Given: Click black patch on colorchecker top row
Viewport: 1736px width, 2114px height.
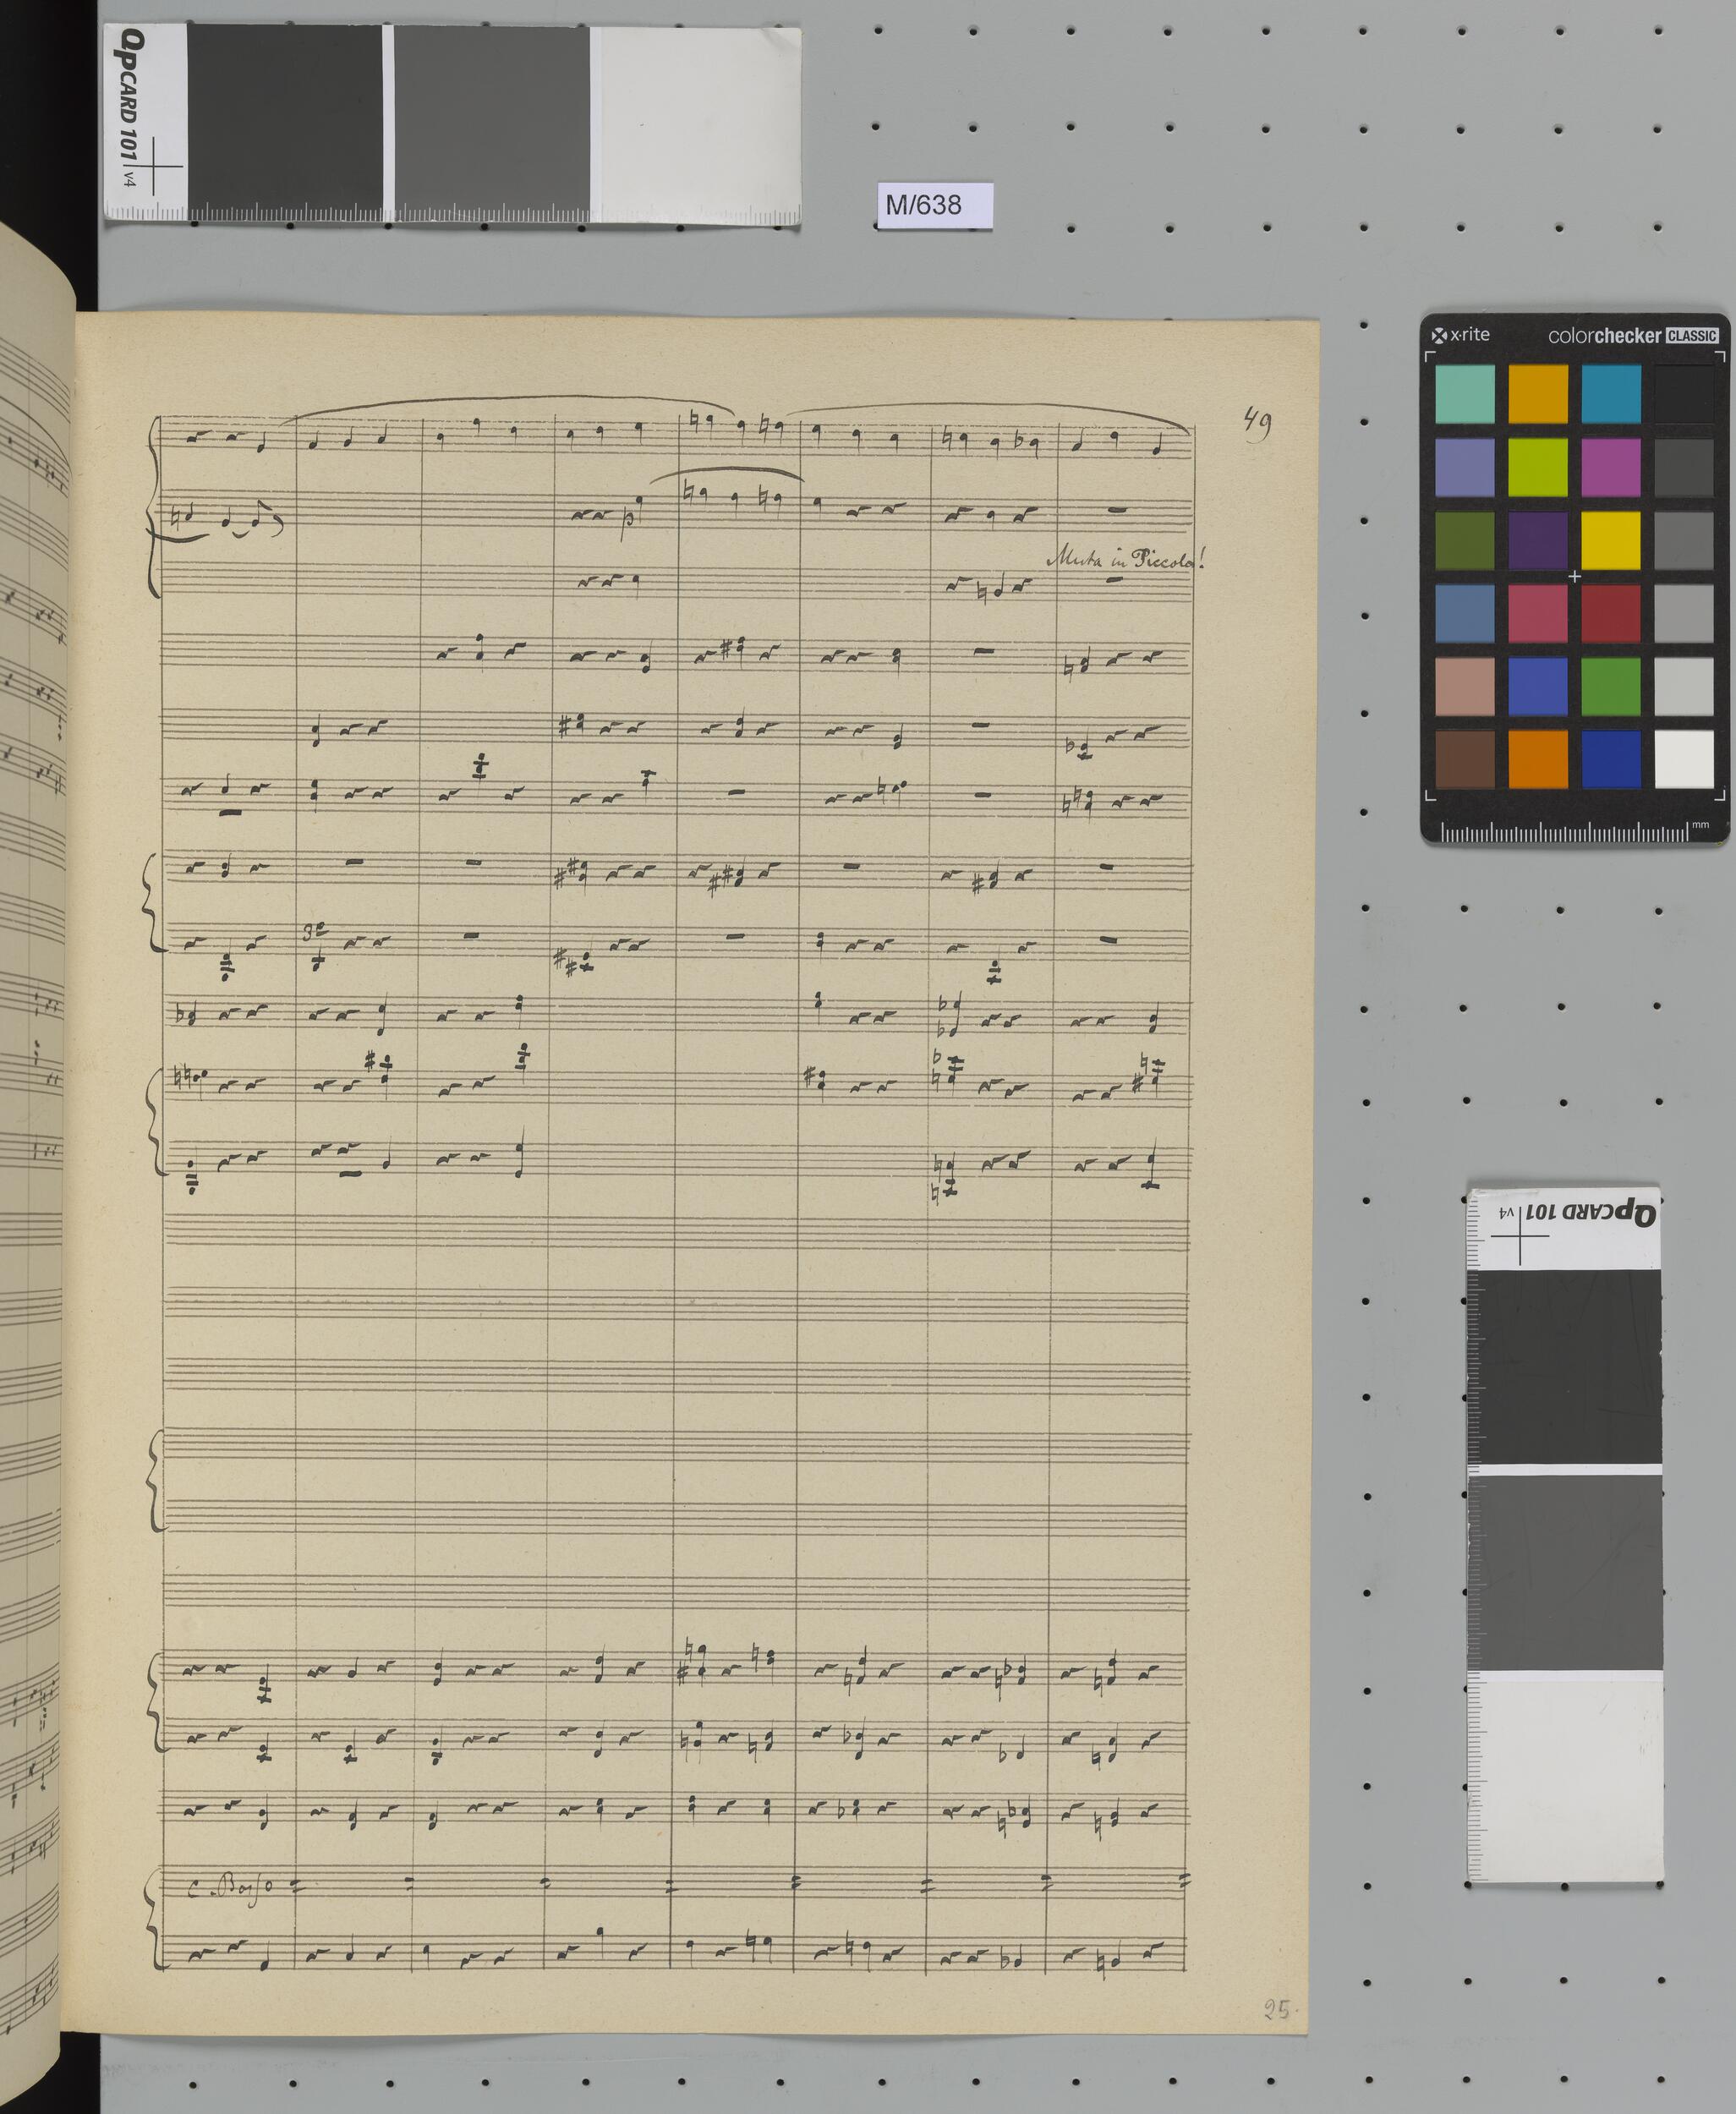Looking at the screenshot, I should (x=1684, y=393).
